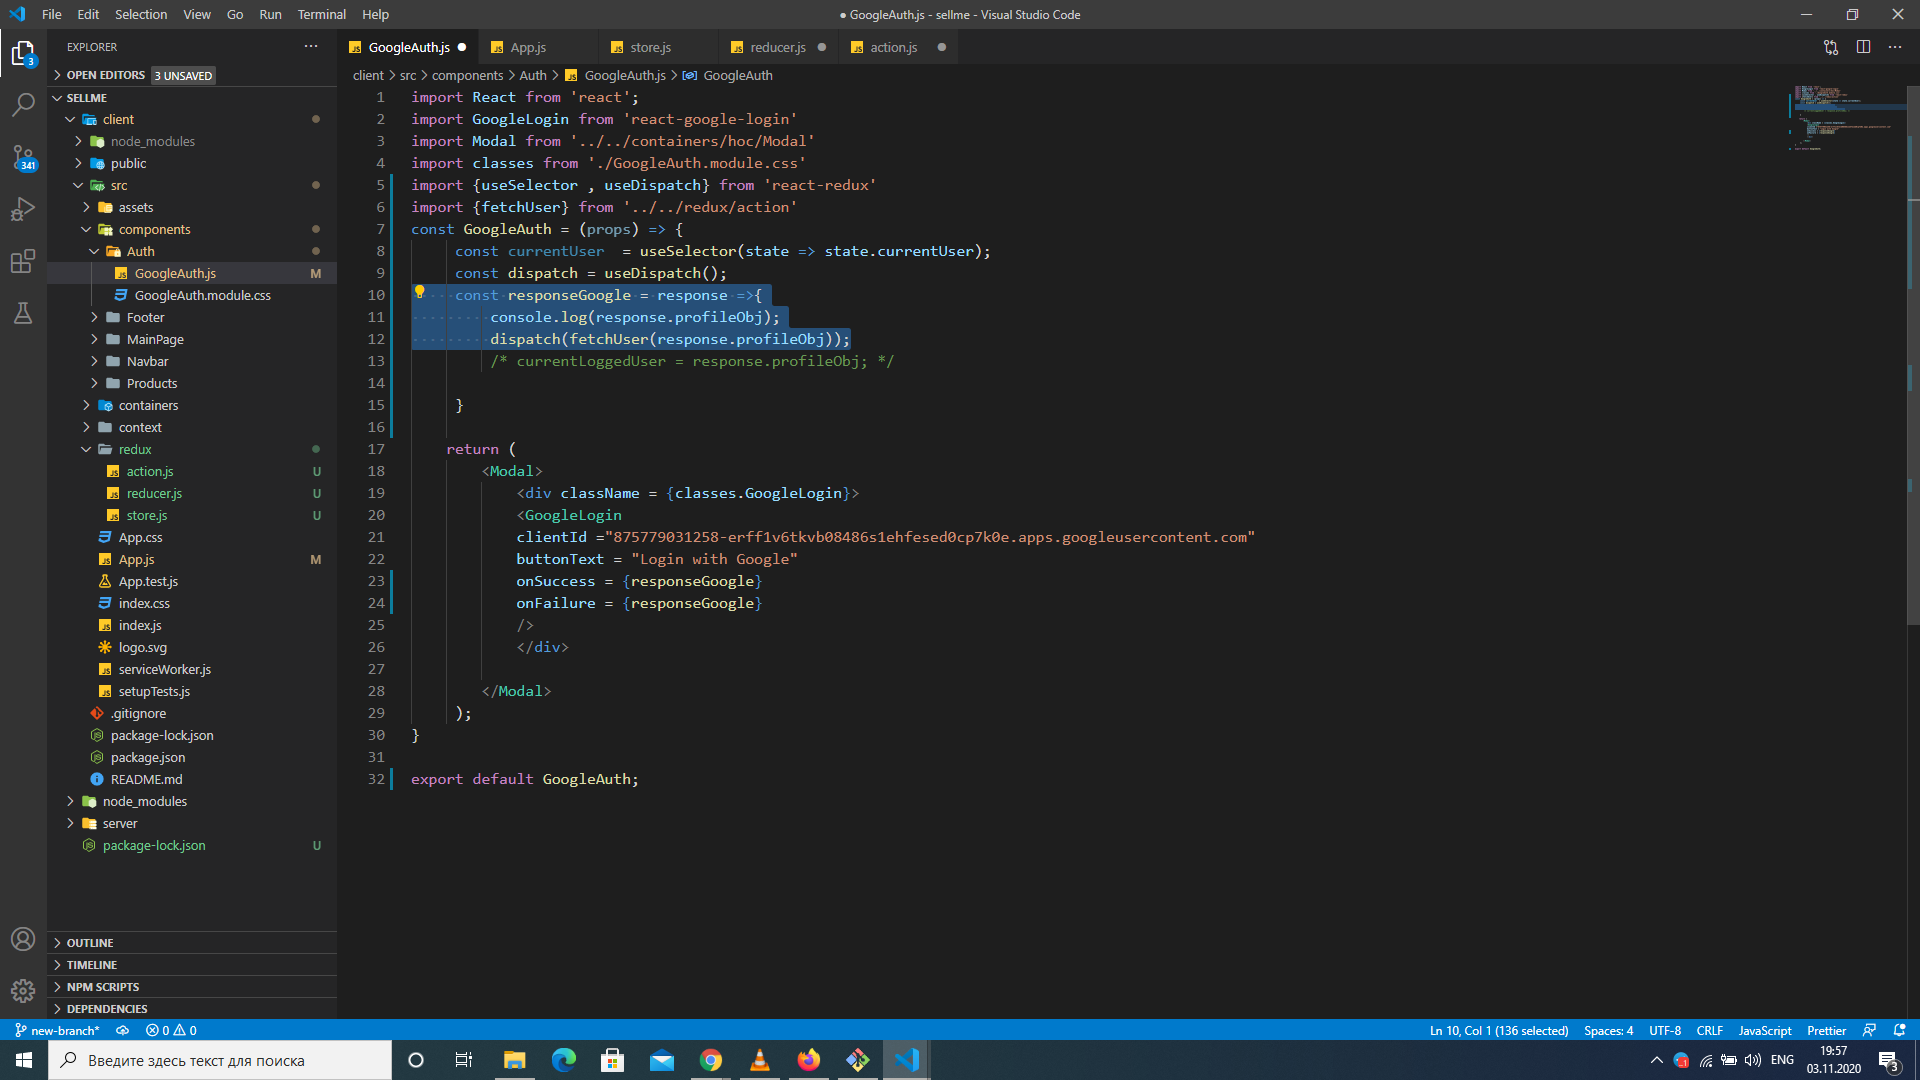The image size is (1920, 1080).
Task: Select language mode JavaScript in status bar
Action: click(1765, 1030)
